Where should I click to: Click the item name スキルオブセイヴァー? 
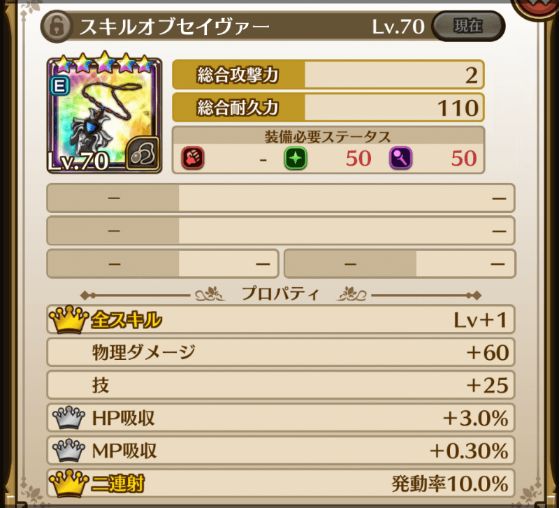tap(174, 27)
